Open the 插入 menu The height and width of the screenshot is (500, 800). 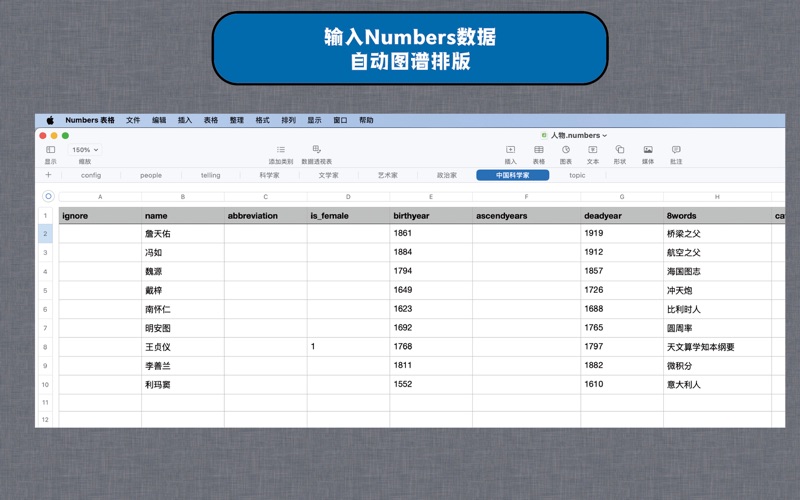tap(185, 120)
